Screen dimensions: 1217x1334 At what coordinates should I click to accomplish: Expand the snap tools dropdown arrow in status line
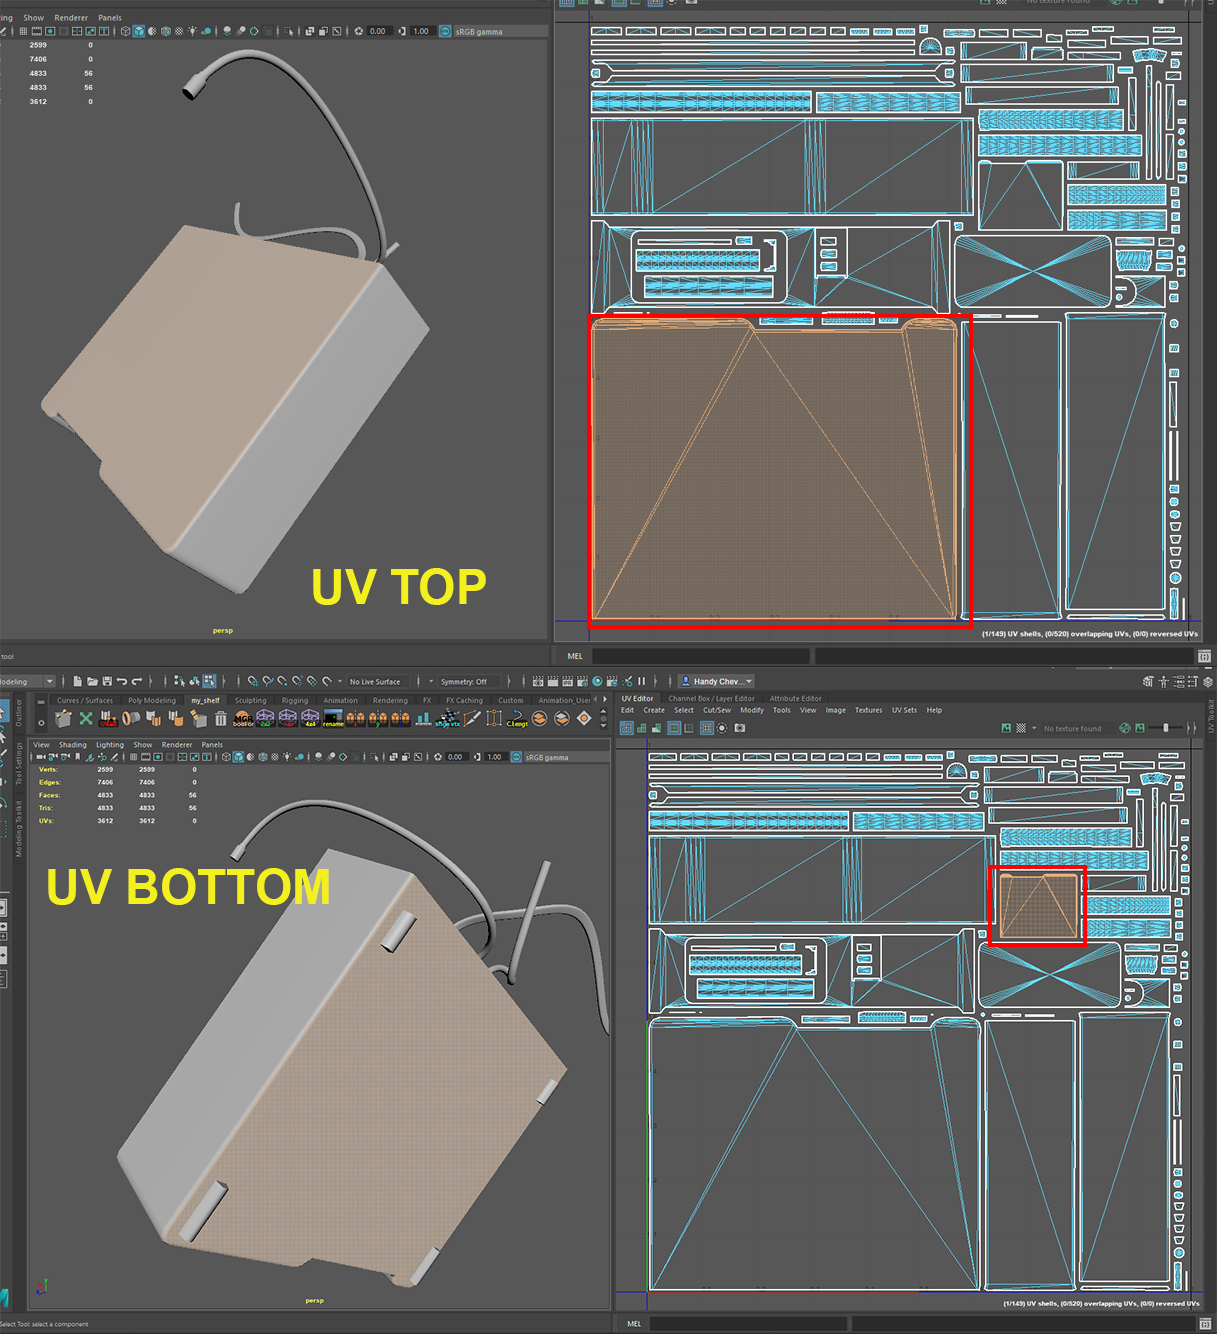click(x=340, y=681)
